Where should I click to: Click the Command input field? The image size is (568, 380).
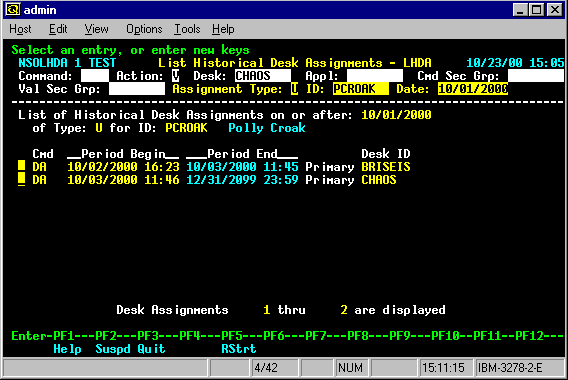point(95,76)
